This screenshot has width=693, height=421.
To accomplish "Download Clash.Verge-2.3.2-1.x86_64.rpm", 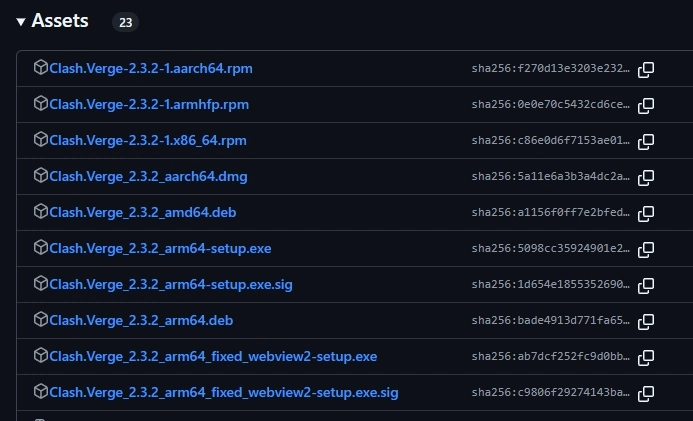I will coord(148,140).
